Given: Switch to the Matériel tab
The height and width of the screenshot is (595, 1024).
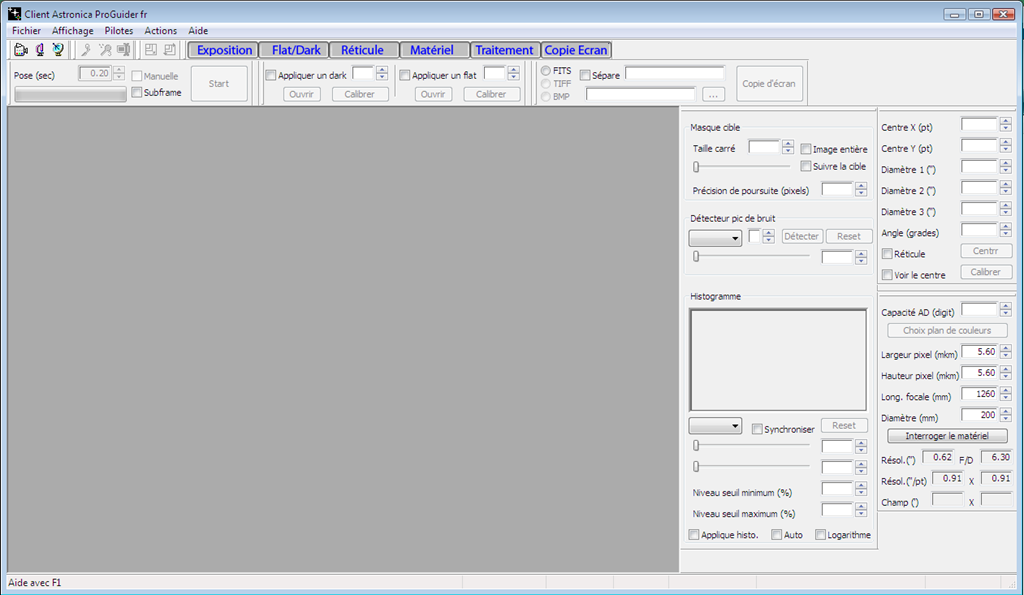Looking at the screenshot, I should [432, 50].
